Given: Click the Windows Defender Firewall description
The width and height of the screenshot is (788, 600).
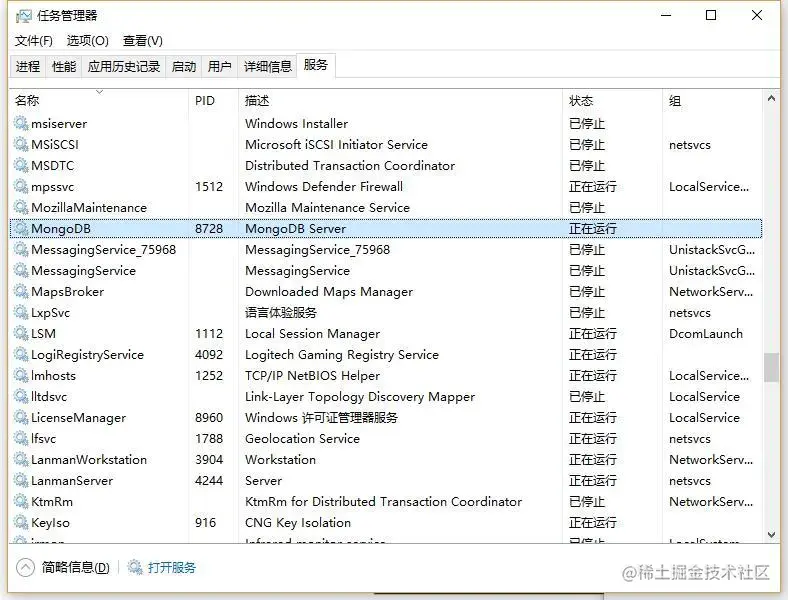Looking at the screenshot, I should pos(324,186).
